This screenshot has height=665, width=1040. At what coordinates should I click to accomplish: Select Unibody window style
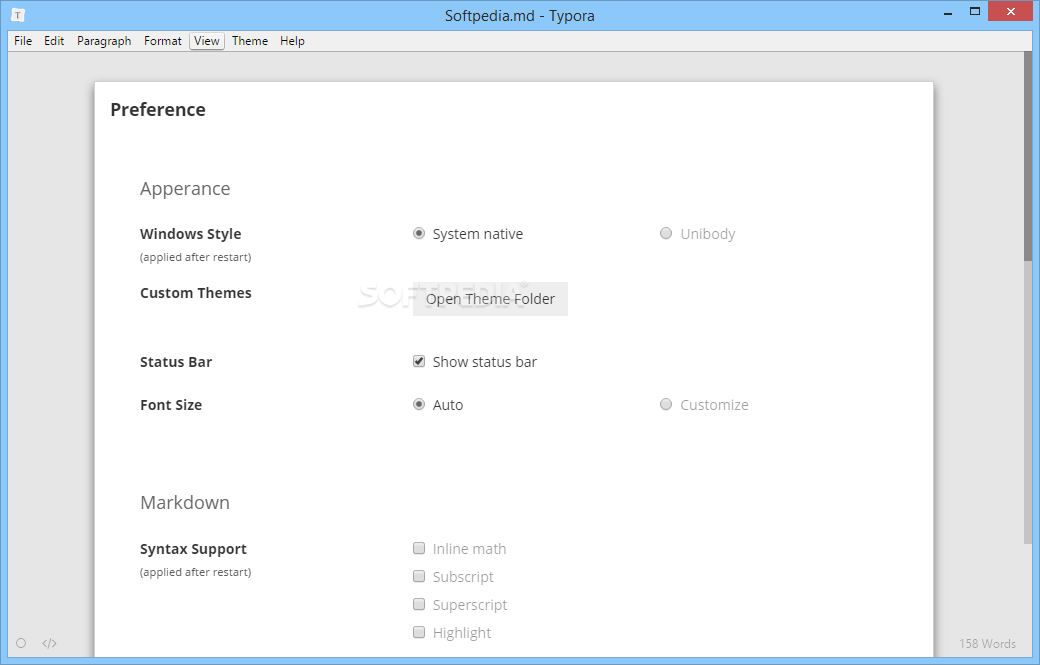pos(666,233)
